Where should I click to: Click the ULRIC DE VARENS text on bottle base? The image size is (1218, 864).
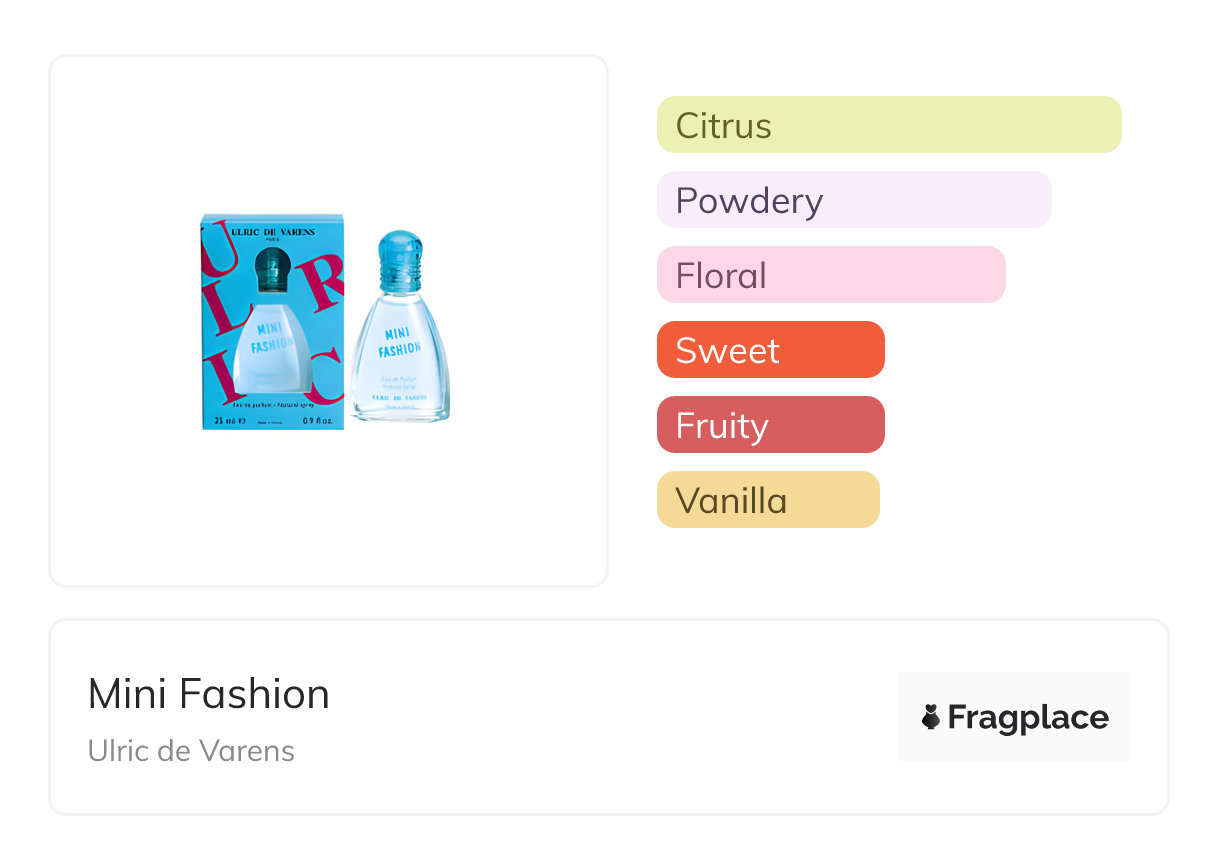[x=399, y=397]
